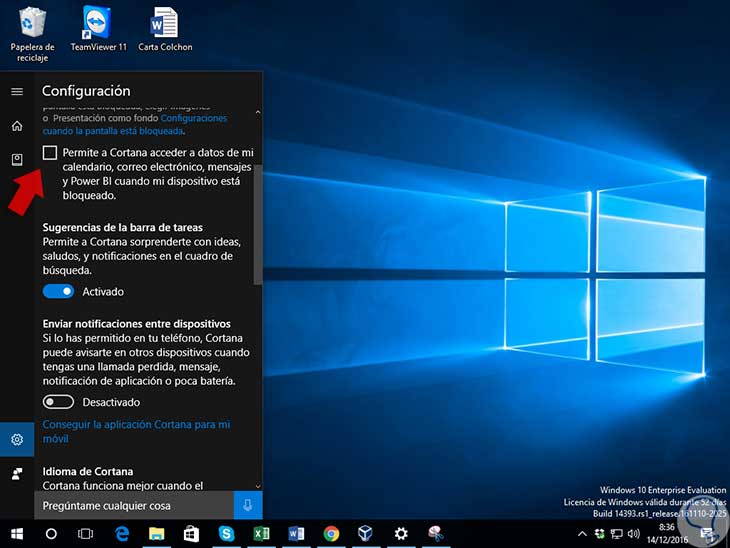The image size is (730, 548).
Task: Open the Cortana hamburger menu
Action: click(17, 91)
